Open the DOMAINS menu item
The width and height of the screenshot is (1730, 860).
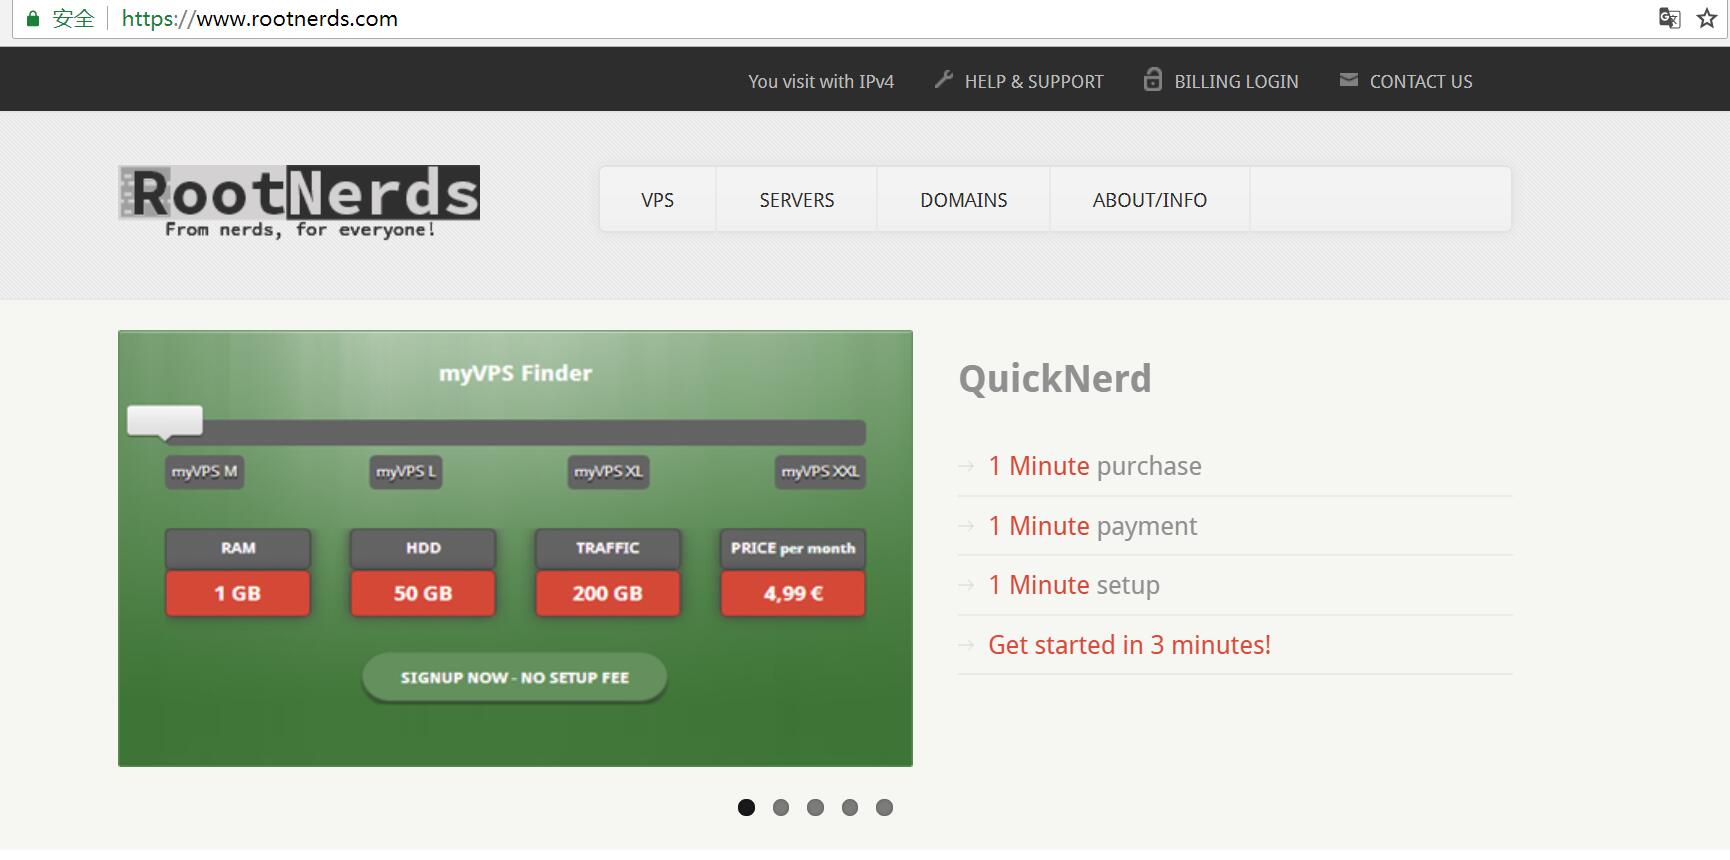[964, 200]
